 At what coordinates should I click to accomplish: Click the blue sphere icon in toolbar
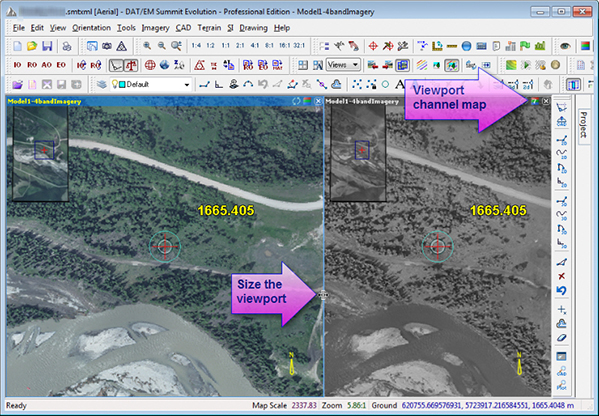(x=466, y=46)
